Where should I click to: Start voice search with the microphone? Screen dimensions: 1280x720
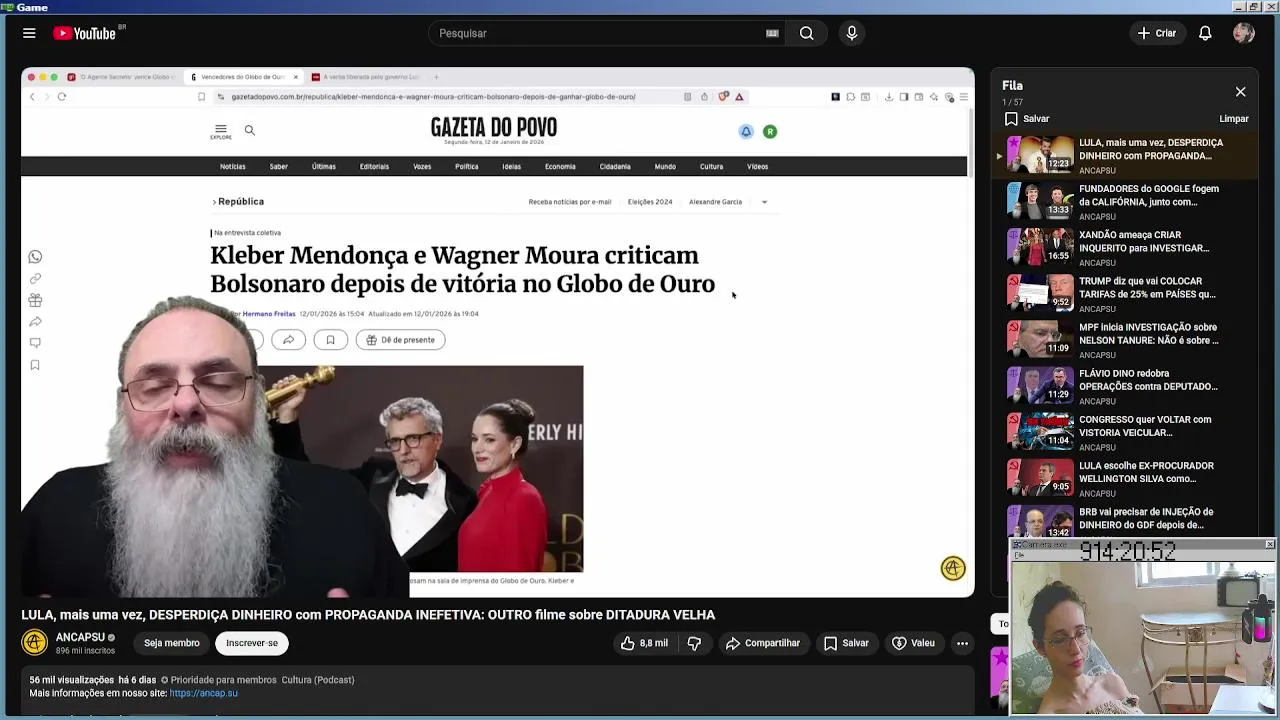pyautogui.click(x=852, y=33)
